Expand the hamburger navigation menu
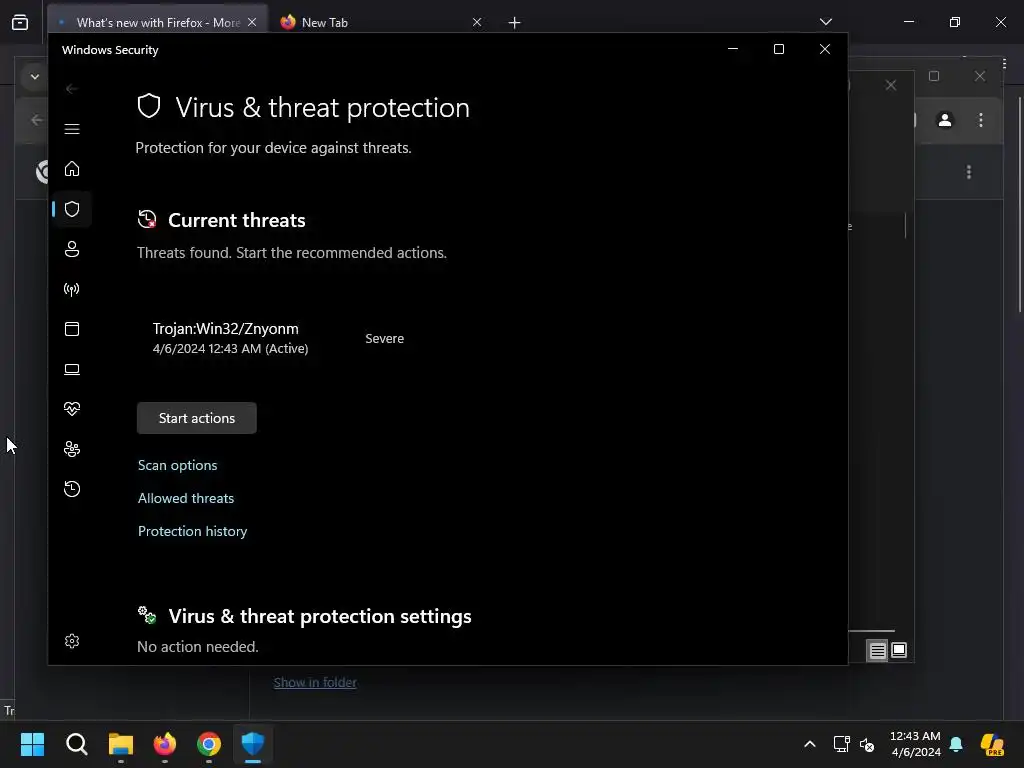Viewport: 1024px width, 768px height. pos(72,129)
